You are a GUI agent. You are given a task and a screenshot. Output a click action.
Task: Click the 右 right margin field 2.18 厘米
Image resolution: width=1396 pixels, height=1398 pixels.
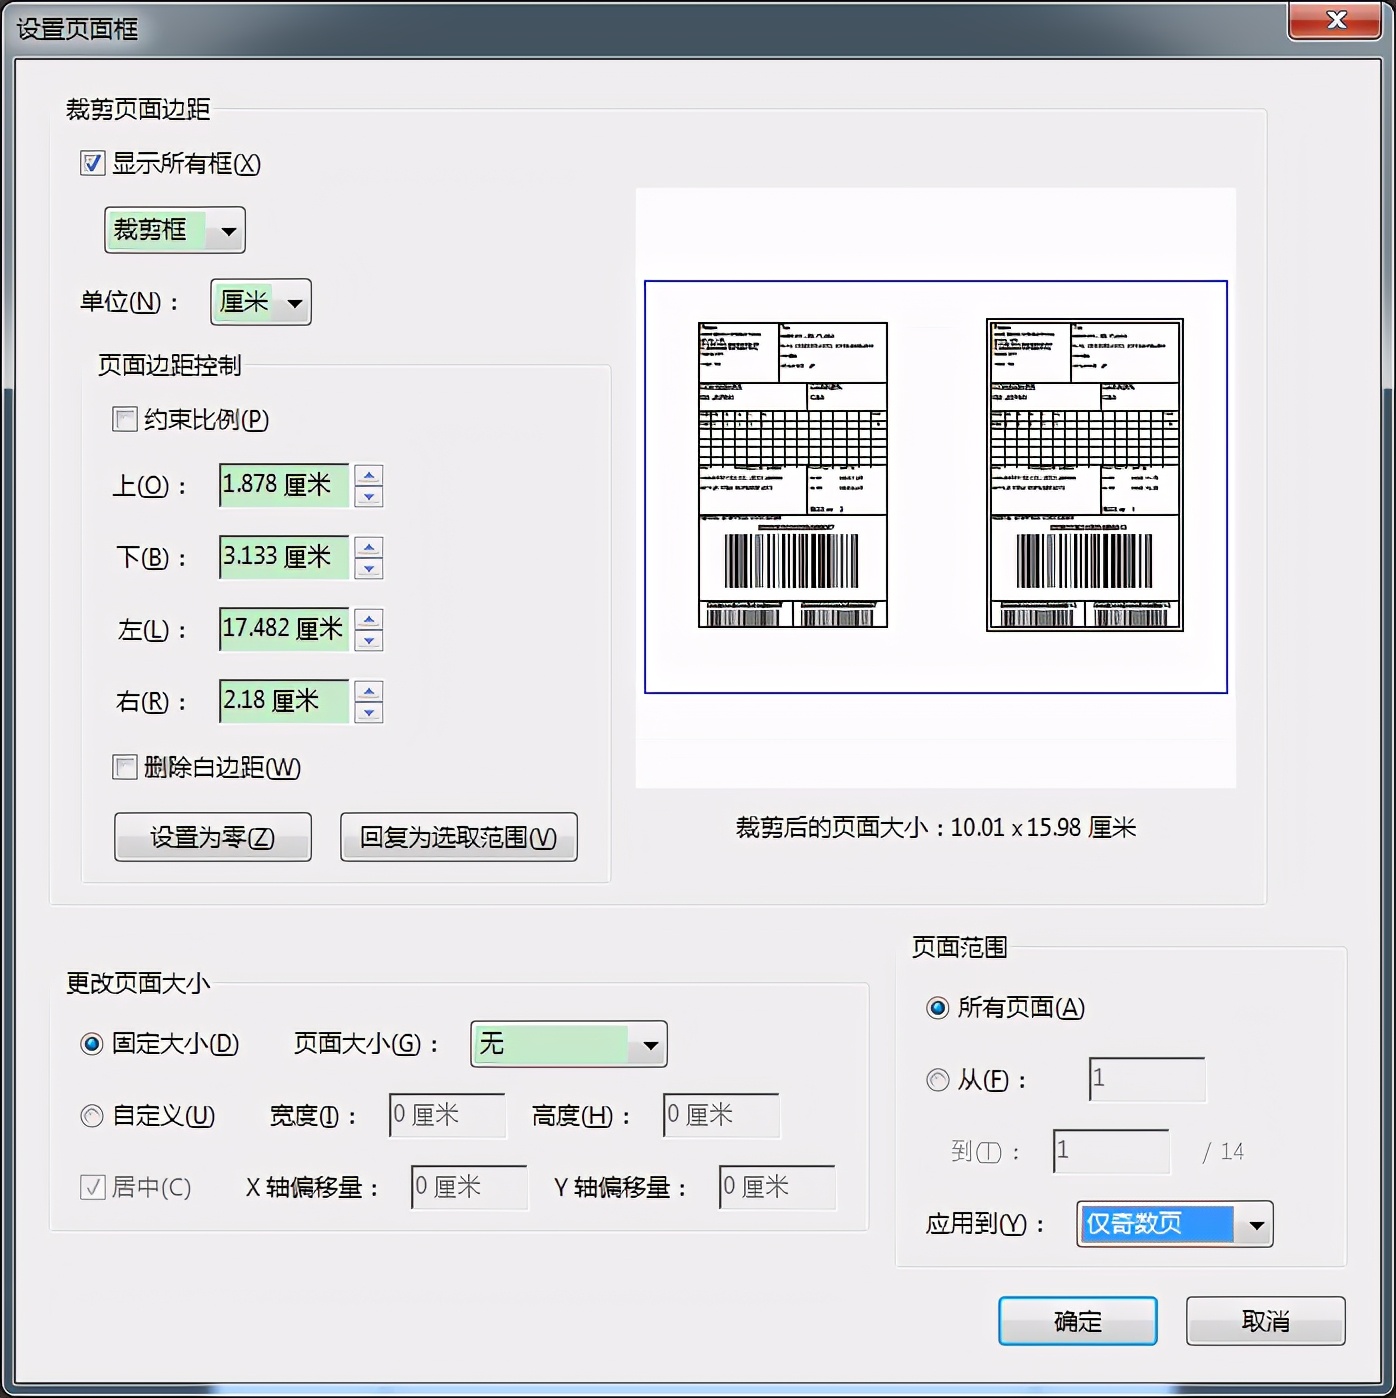[284, 701]
